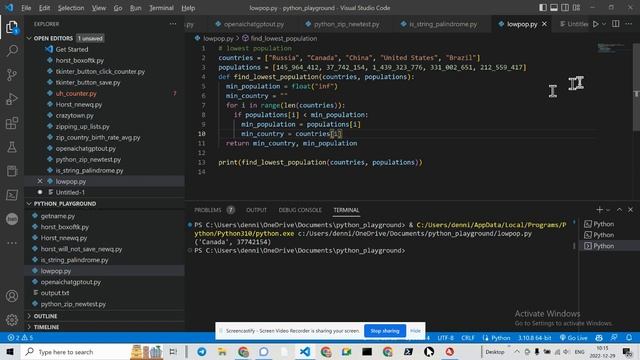Open the Testing flask view
Screen dimensions: 640x360
click(x=12, y=147)
